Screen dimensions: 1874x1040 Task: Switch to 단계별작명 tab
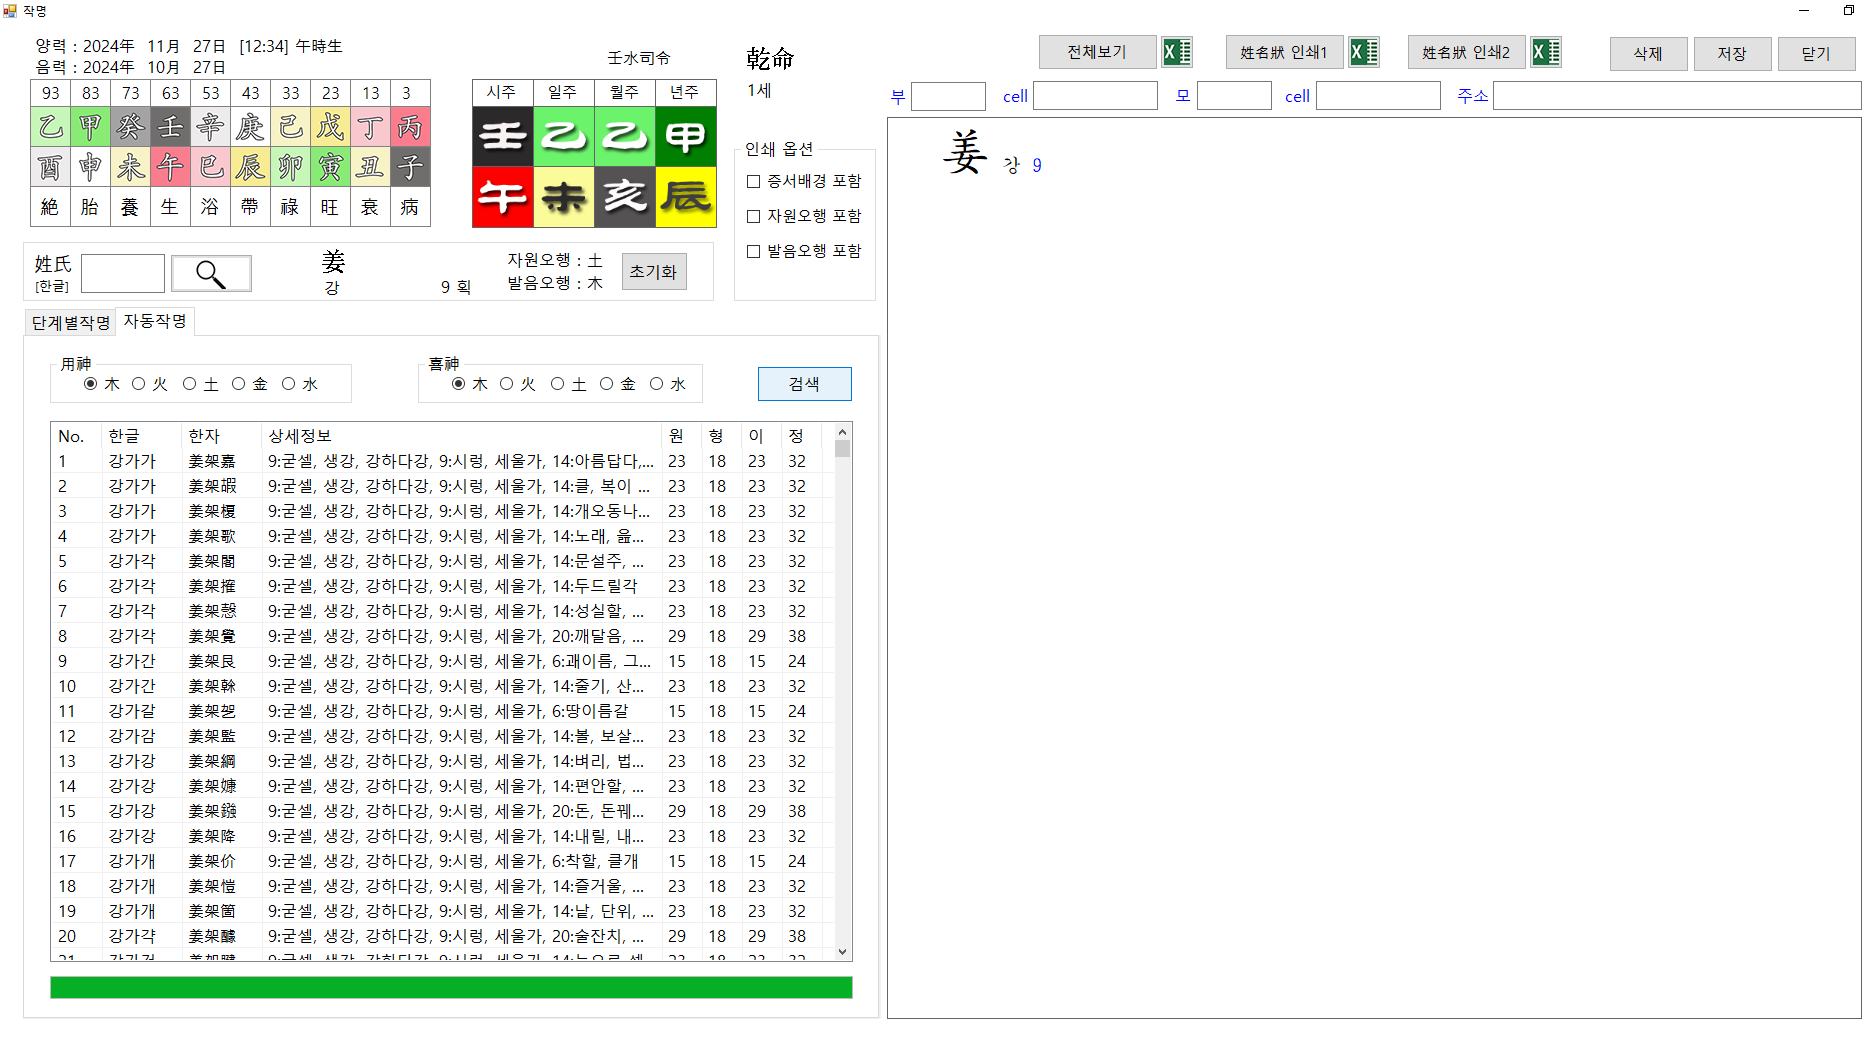click(x=70, y=322)
